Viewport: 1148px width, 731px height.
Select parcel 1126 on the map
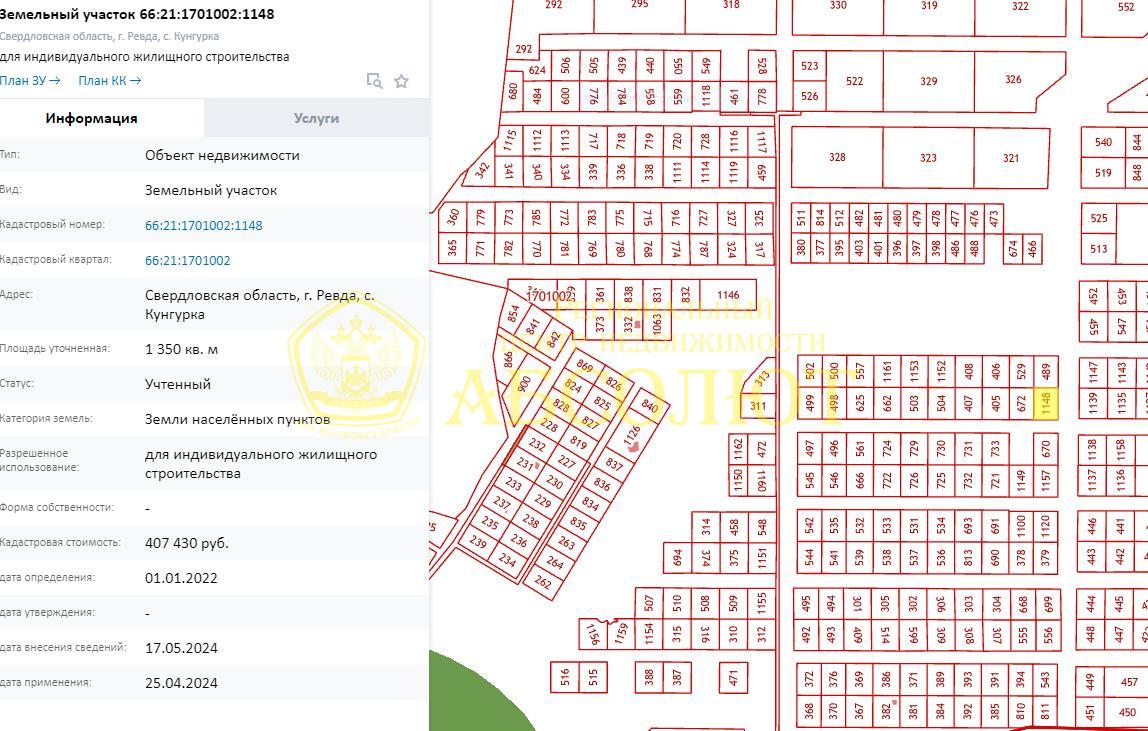click(633, 437)
